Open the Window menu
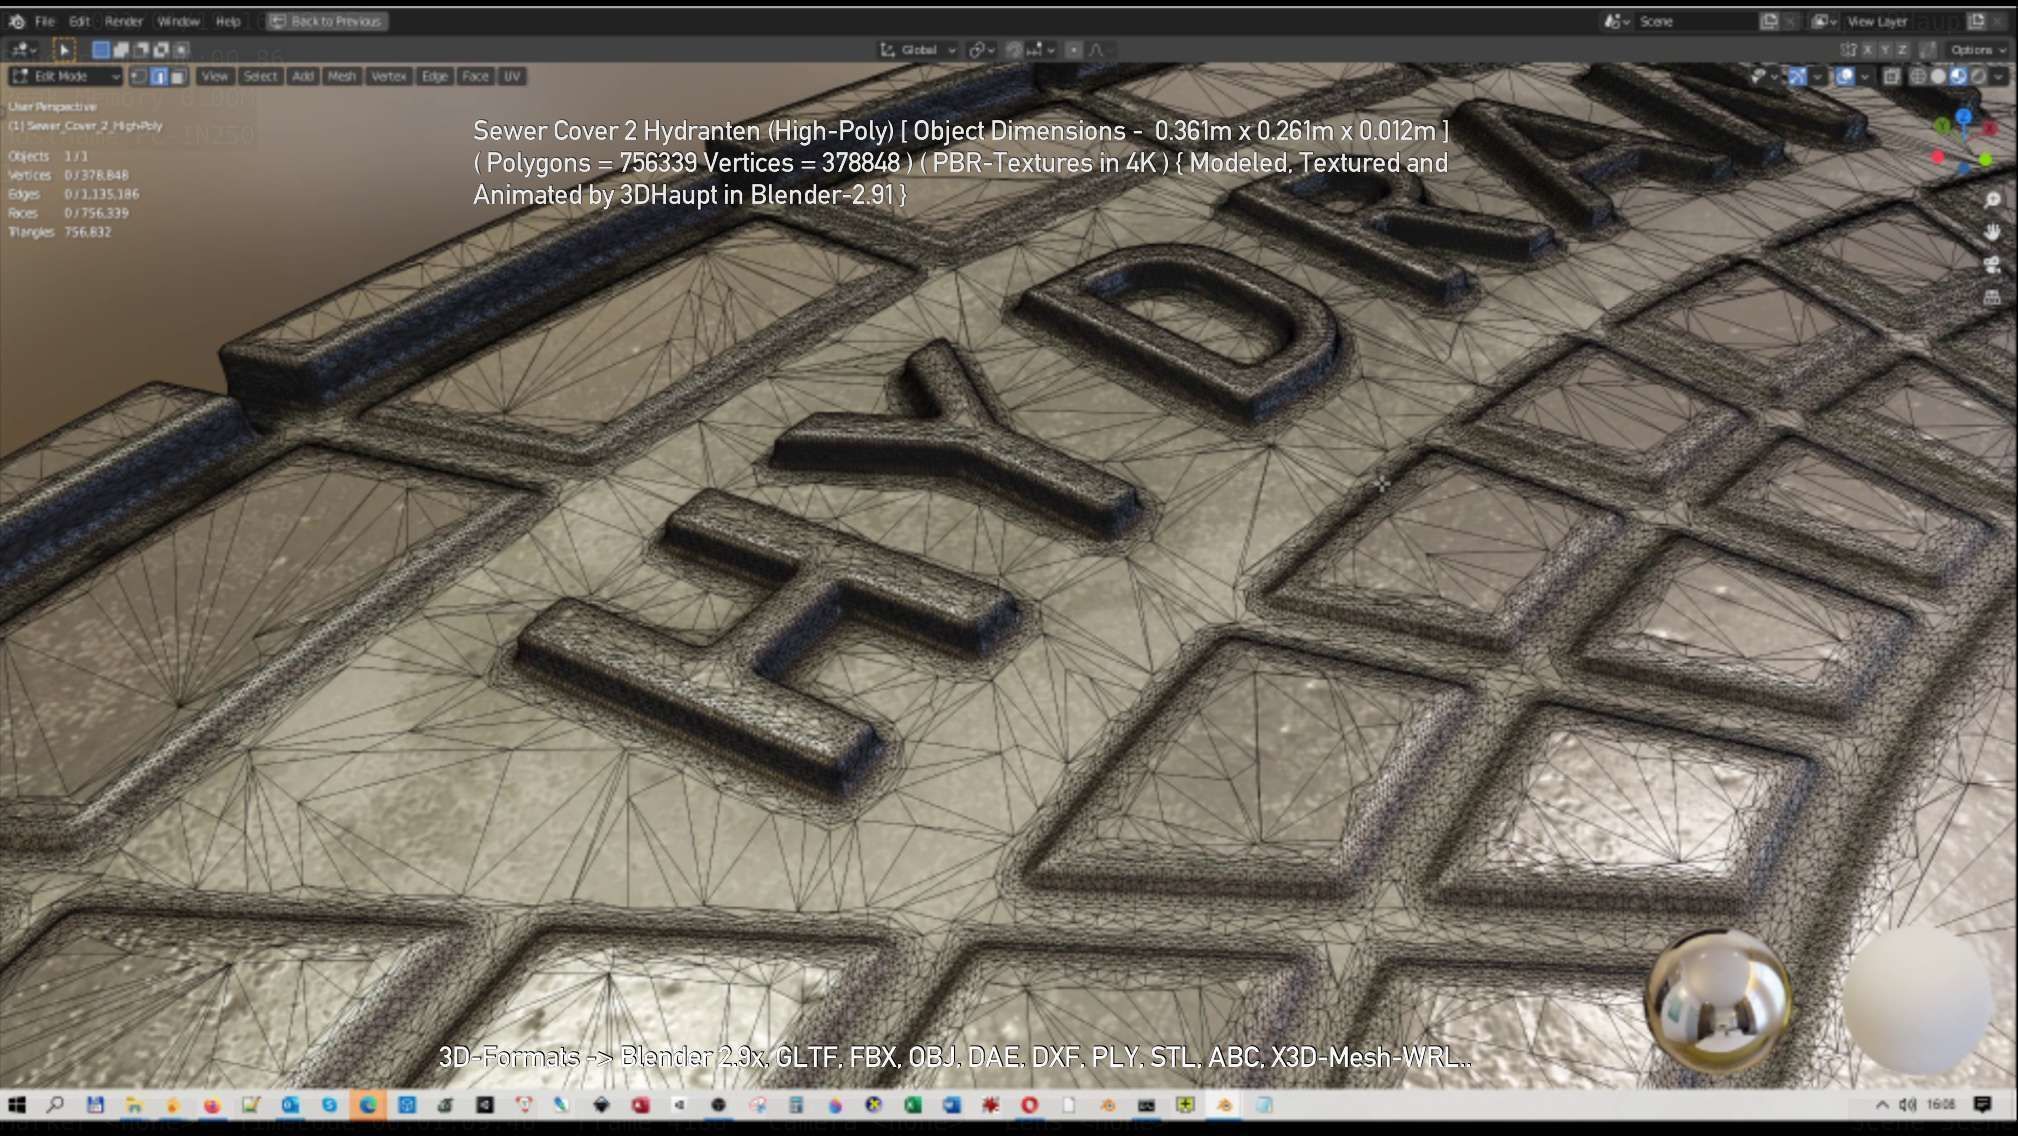Viewport: 2018px width, 1136px height. (179, 21)
